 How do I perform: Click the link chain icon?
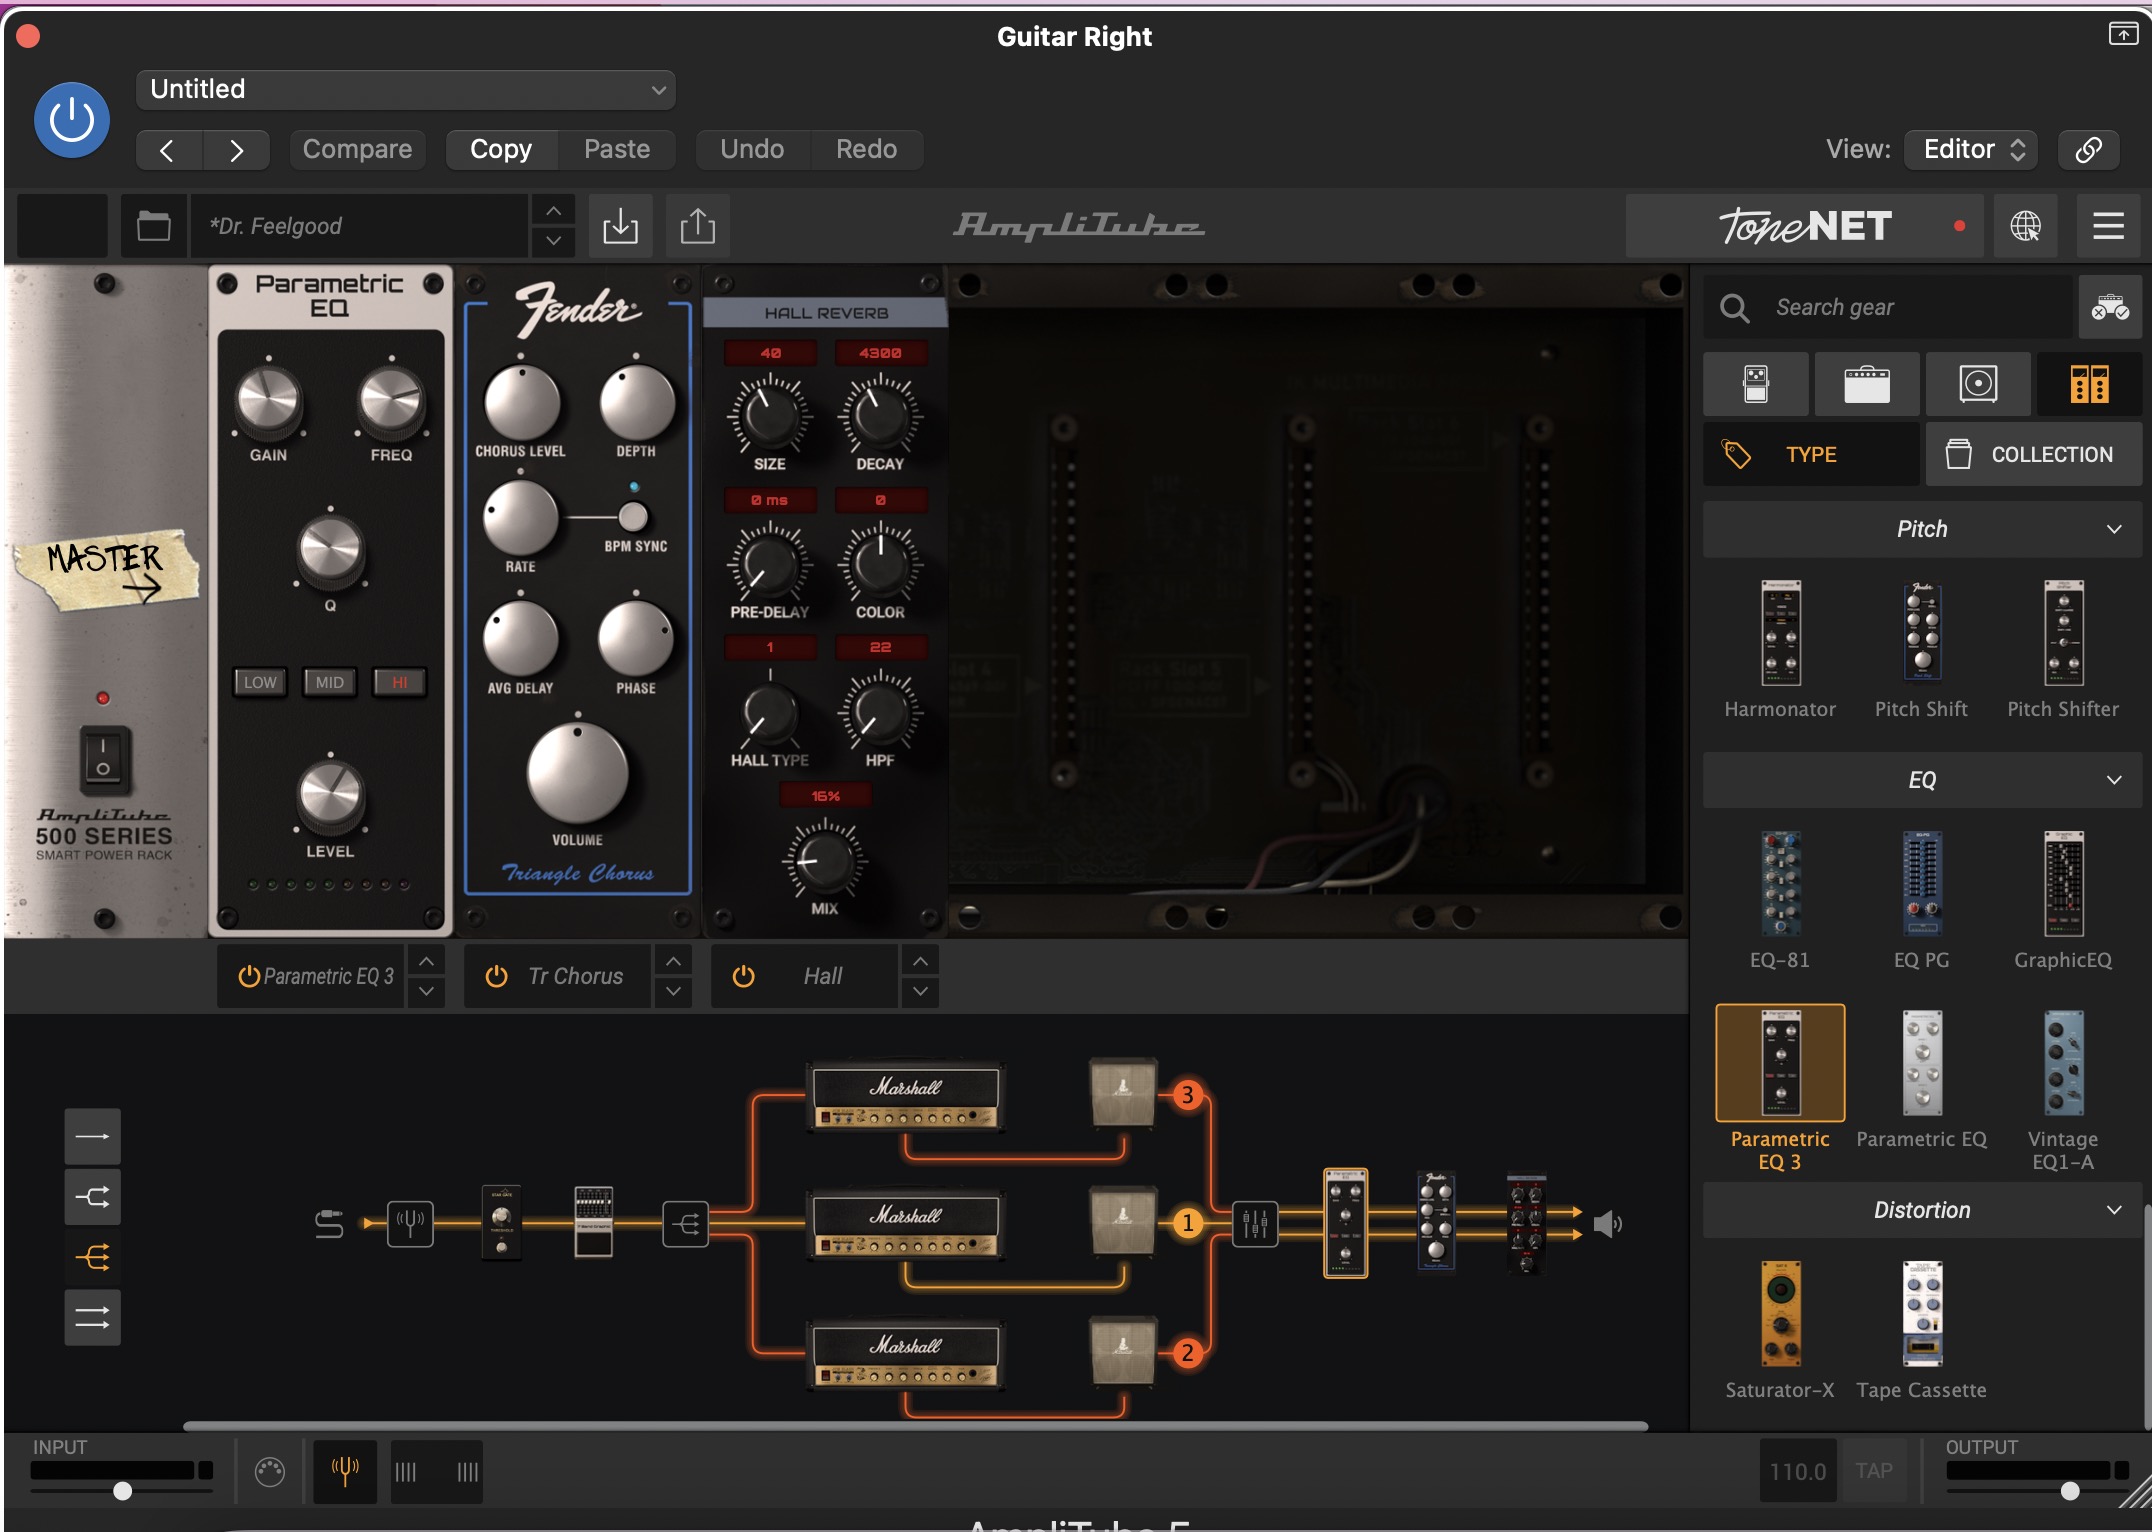pos(2088,150)
